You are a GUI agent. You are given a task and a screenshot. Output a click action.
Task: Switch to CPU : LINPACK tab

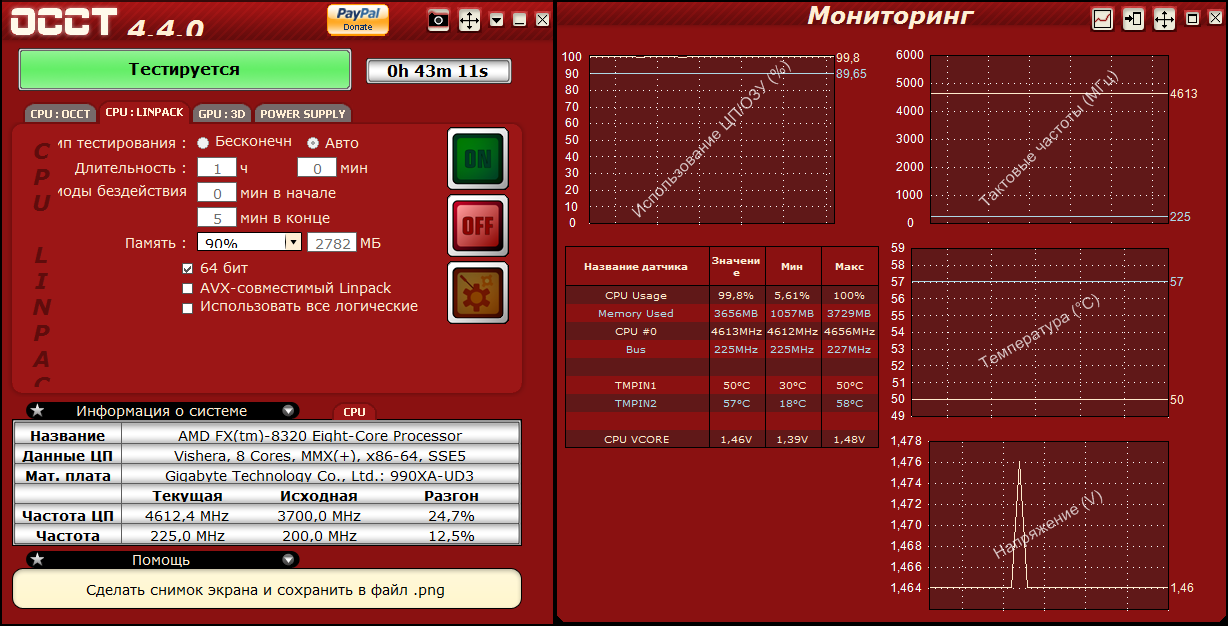(x=145, y=113)
